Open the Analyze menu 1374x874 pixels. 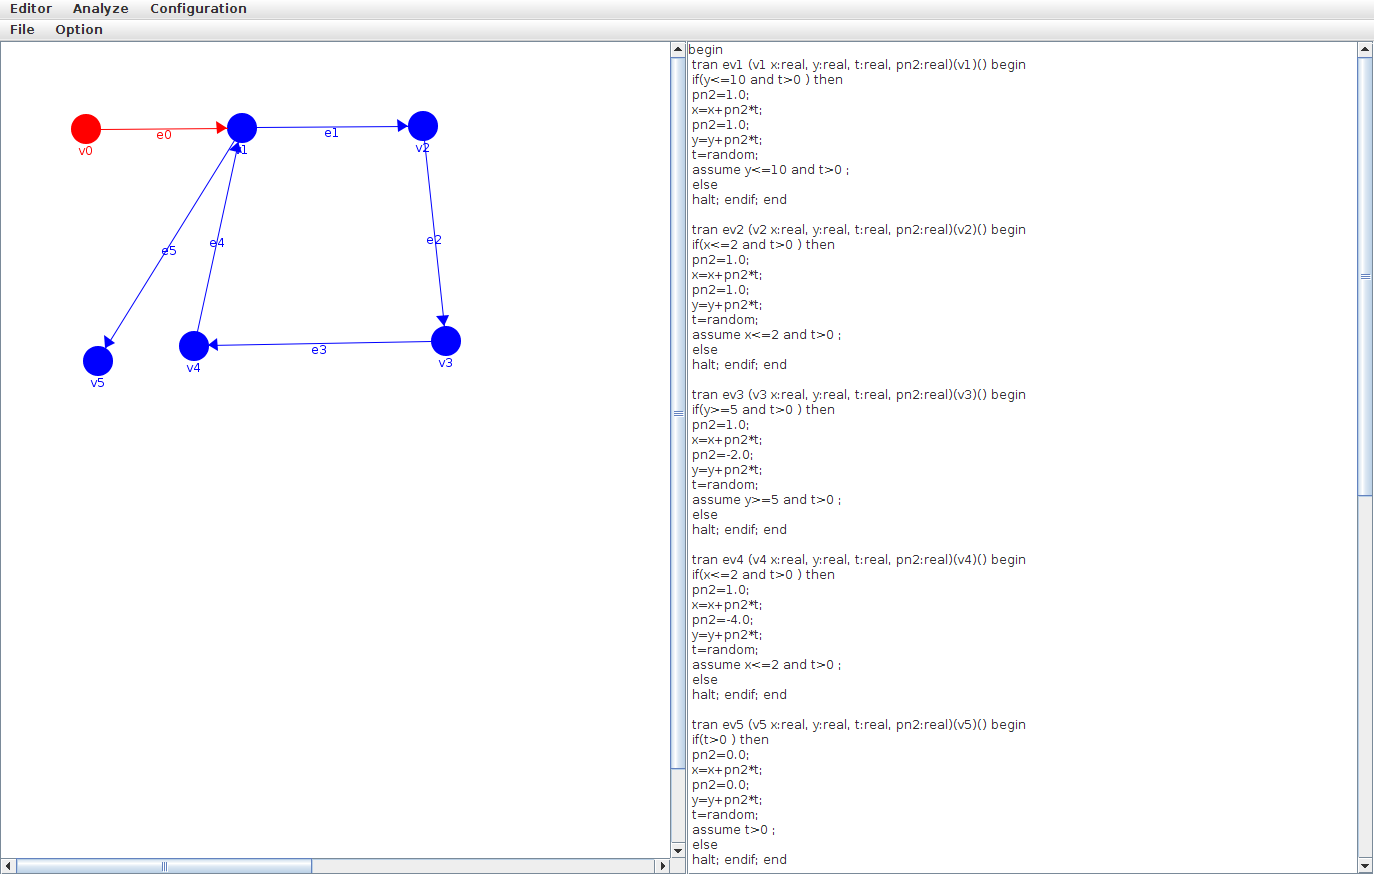[100, 9]
